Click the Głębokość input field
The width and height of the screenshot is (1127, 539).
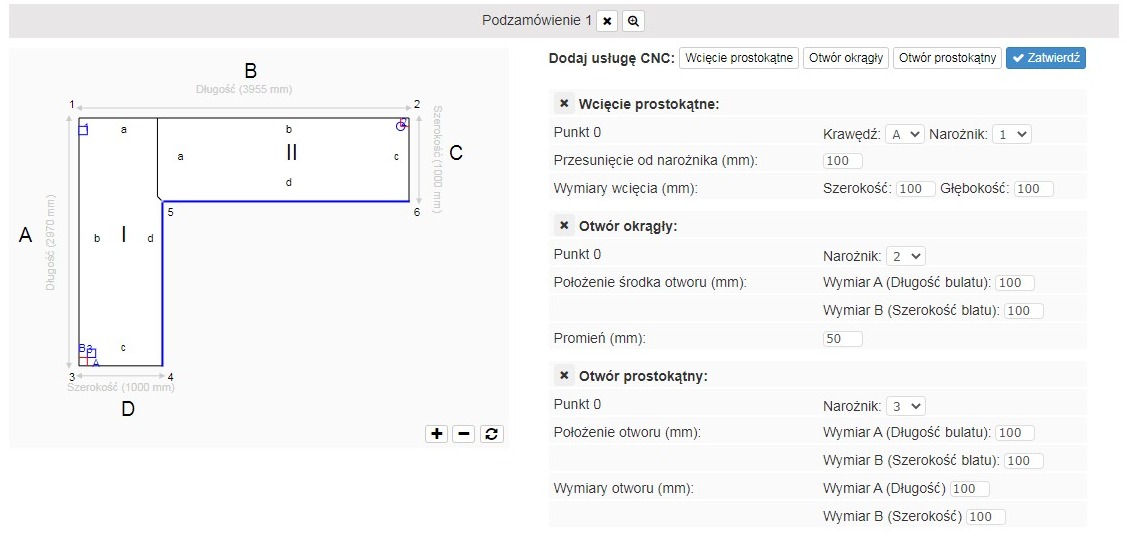(1034, 188)
